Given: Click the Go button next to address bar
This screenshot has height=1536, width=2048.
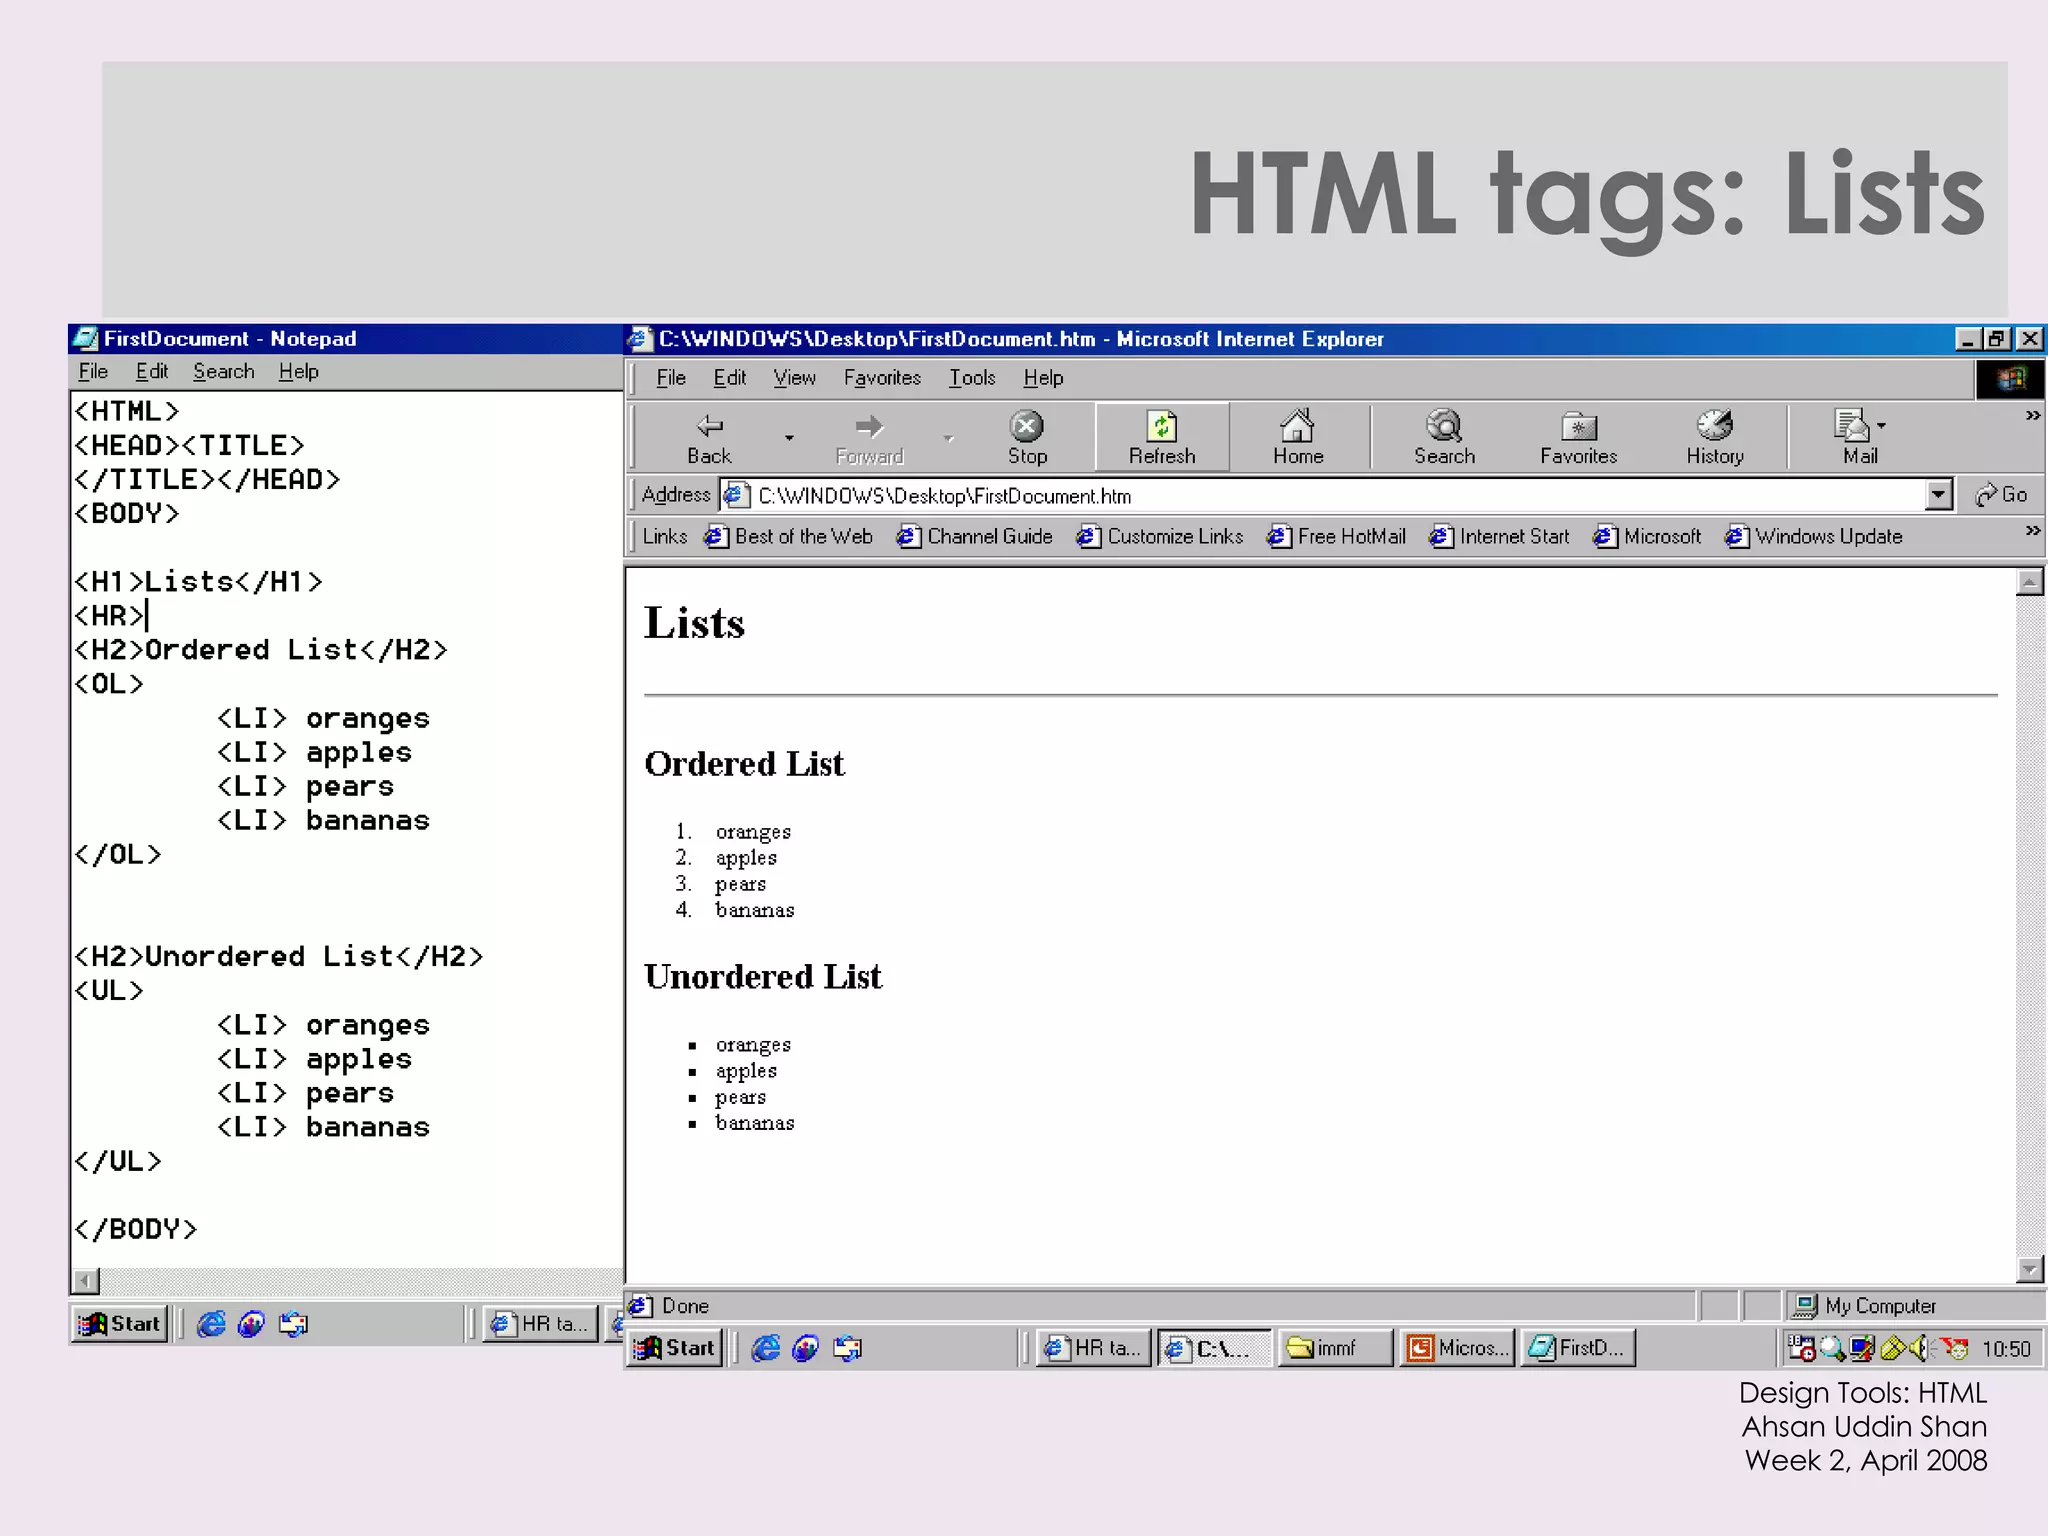Looking at the screenshot, I should point(2001,495).
